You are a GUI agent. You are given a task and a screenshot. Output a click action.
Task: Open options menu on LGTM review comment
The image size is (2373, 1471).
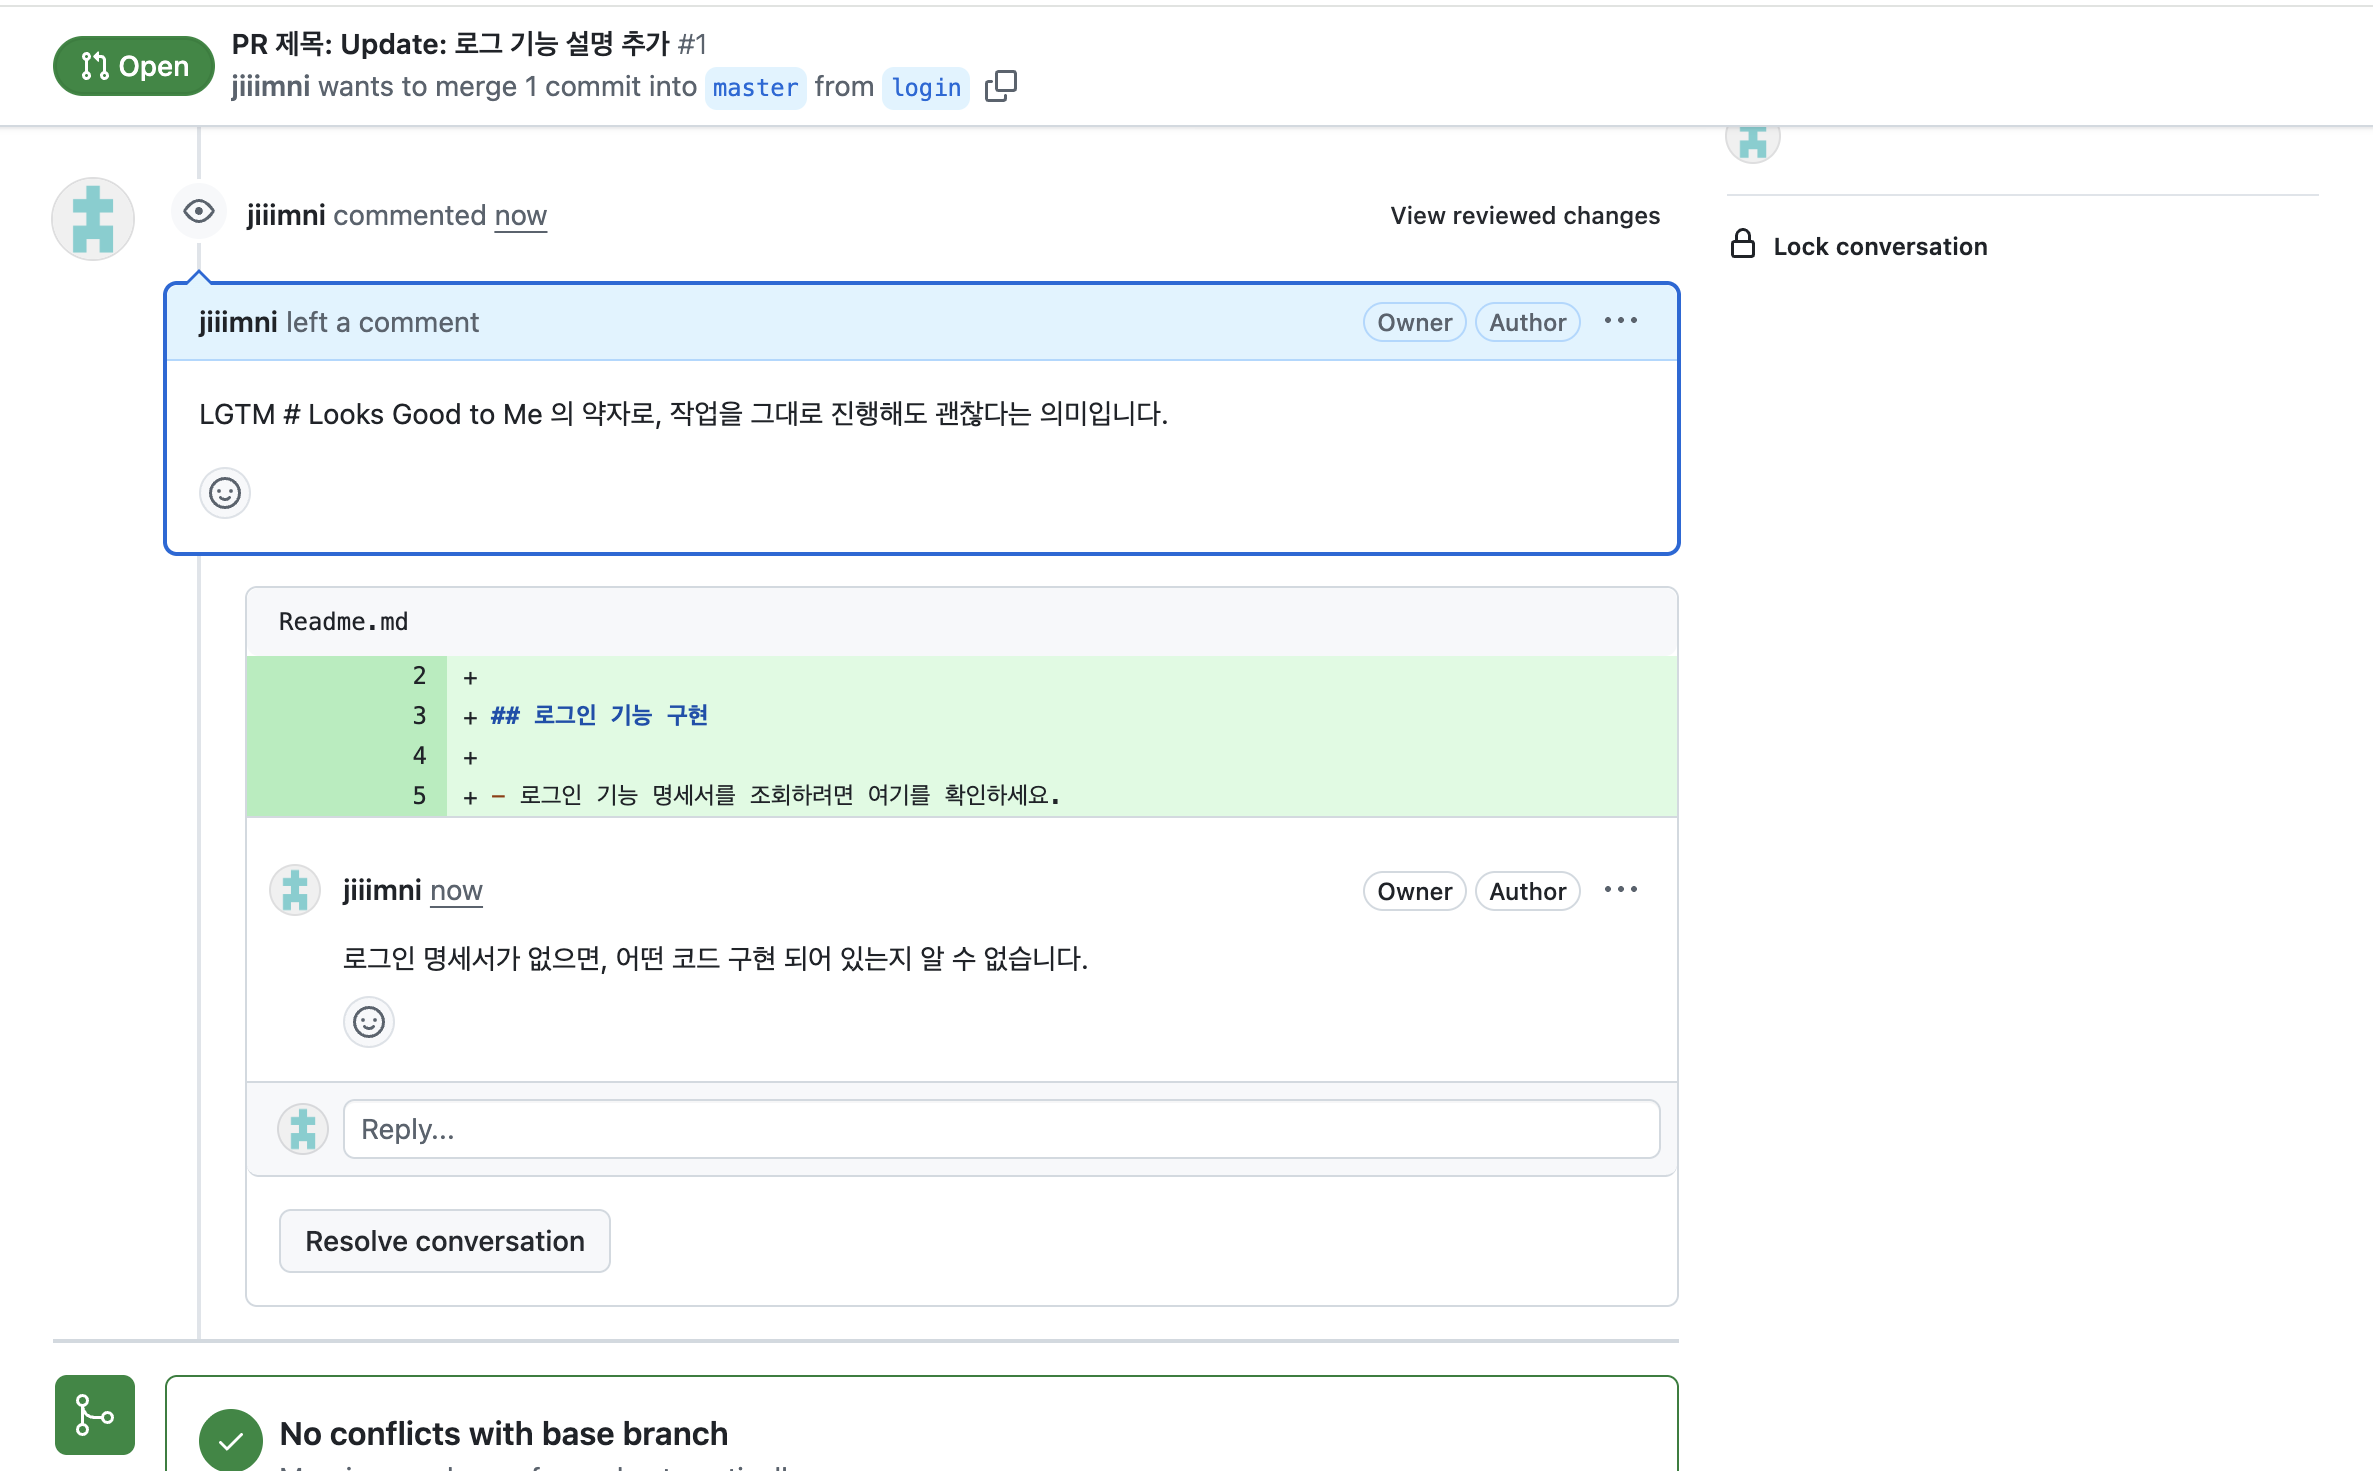(1620, 321)
